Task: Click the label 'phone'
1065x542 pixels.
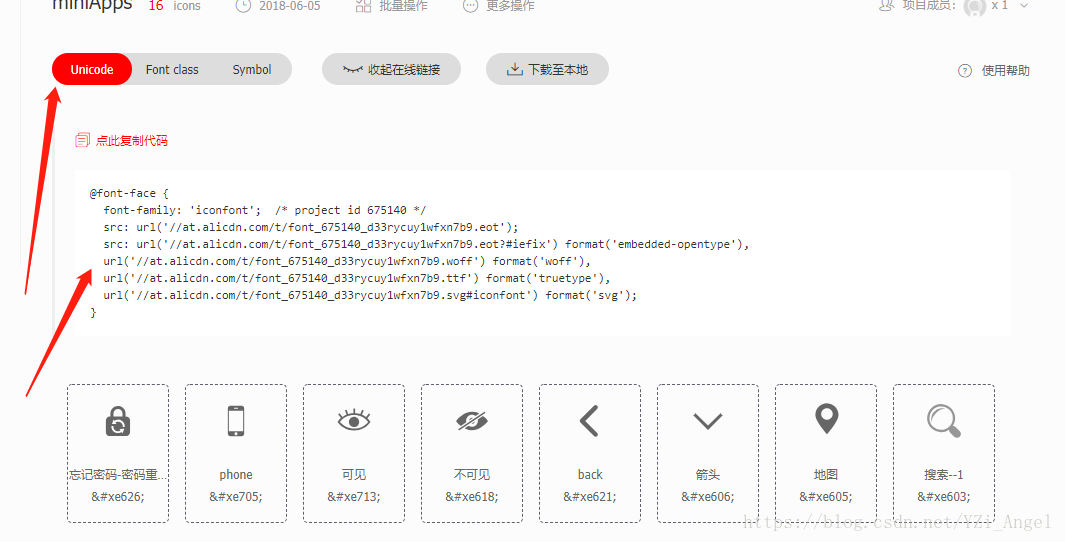Action: pyautogui.click(x=236, y=475)
